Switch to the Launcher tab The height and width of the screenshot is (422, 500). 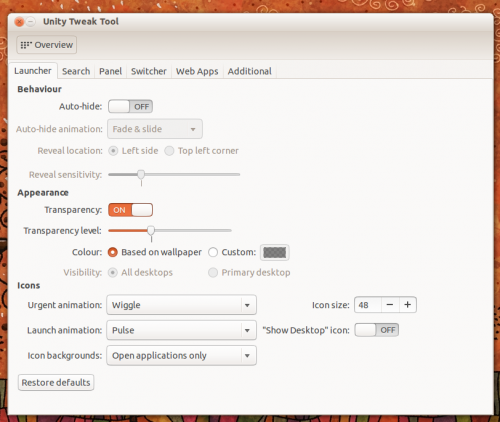point(33,71)
